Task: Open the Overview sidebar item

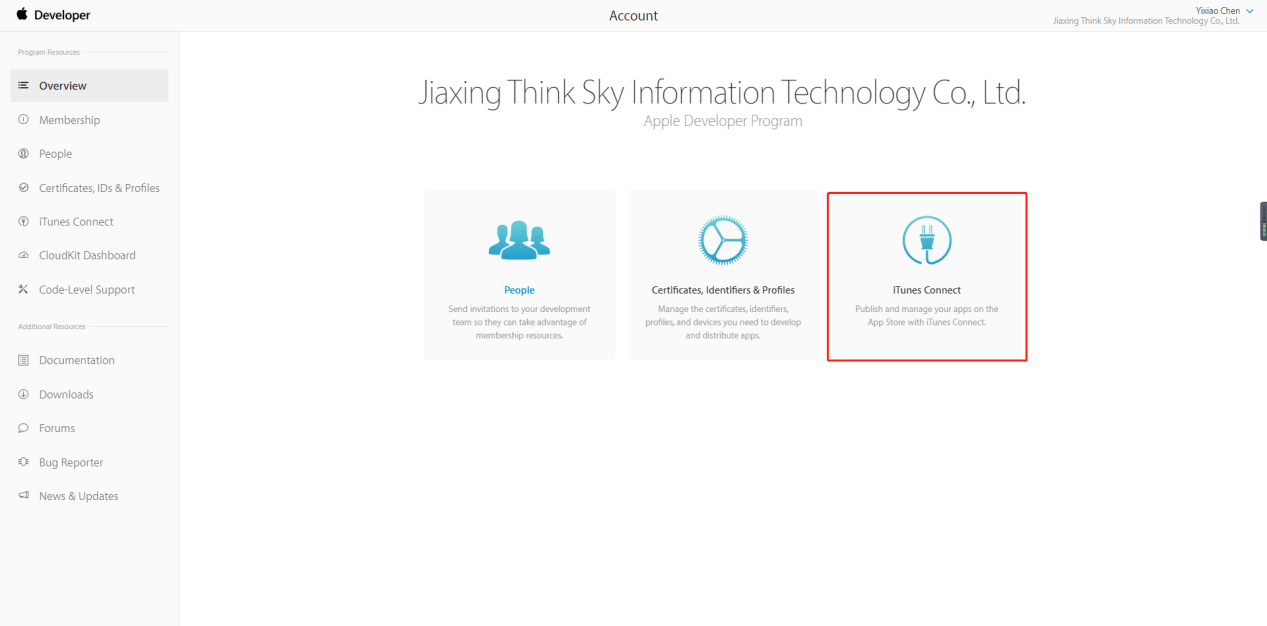Action: tap(89, 86)
